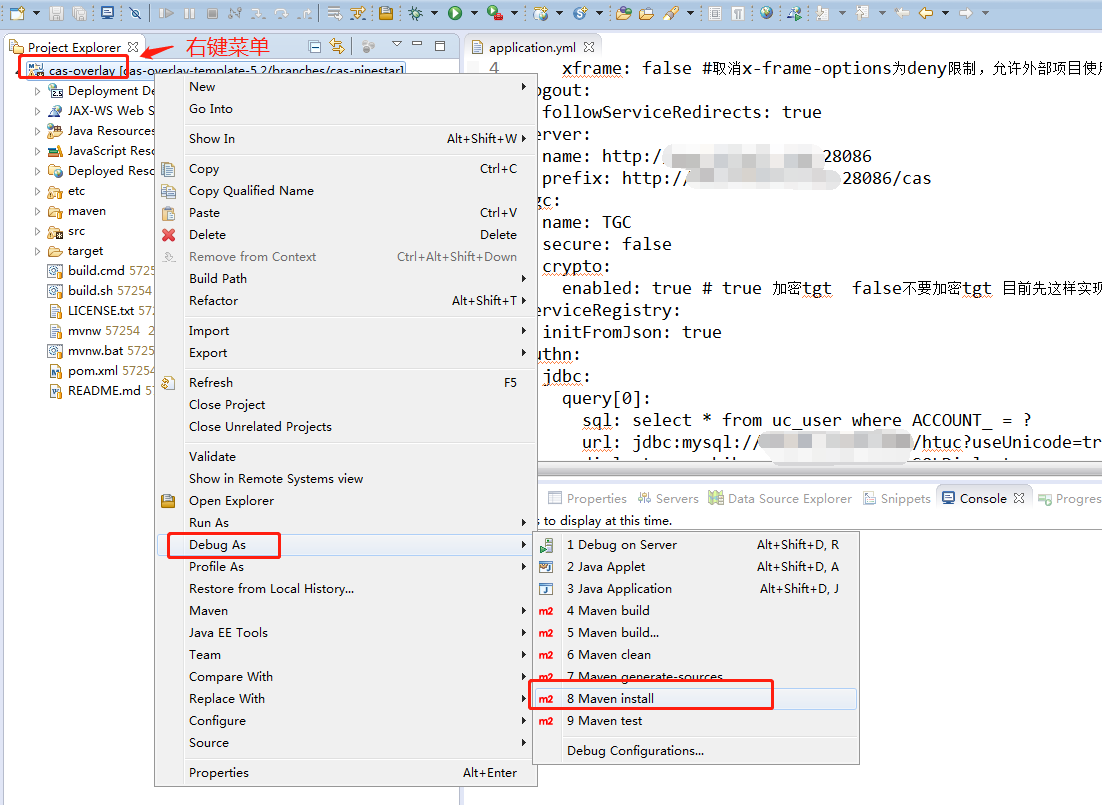Click the Open Type folder icon in toolbar
This screenshot has width=1102, height=805.
click(623, 13)
